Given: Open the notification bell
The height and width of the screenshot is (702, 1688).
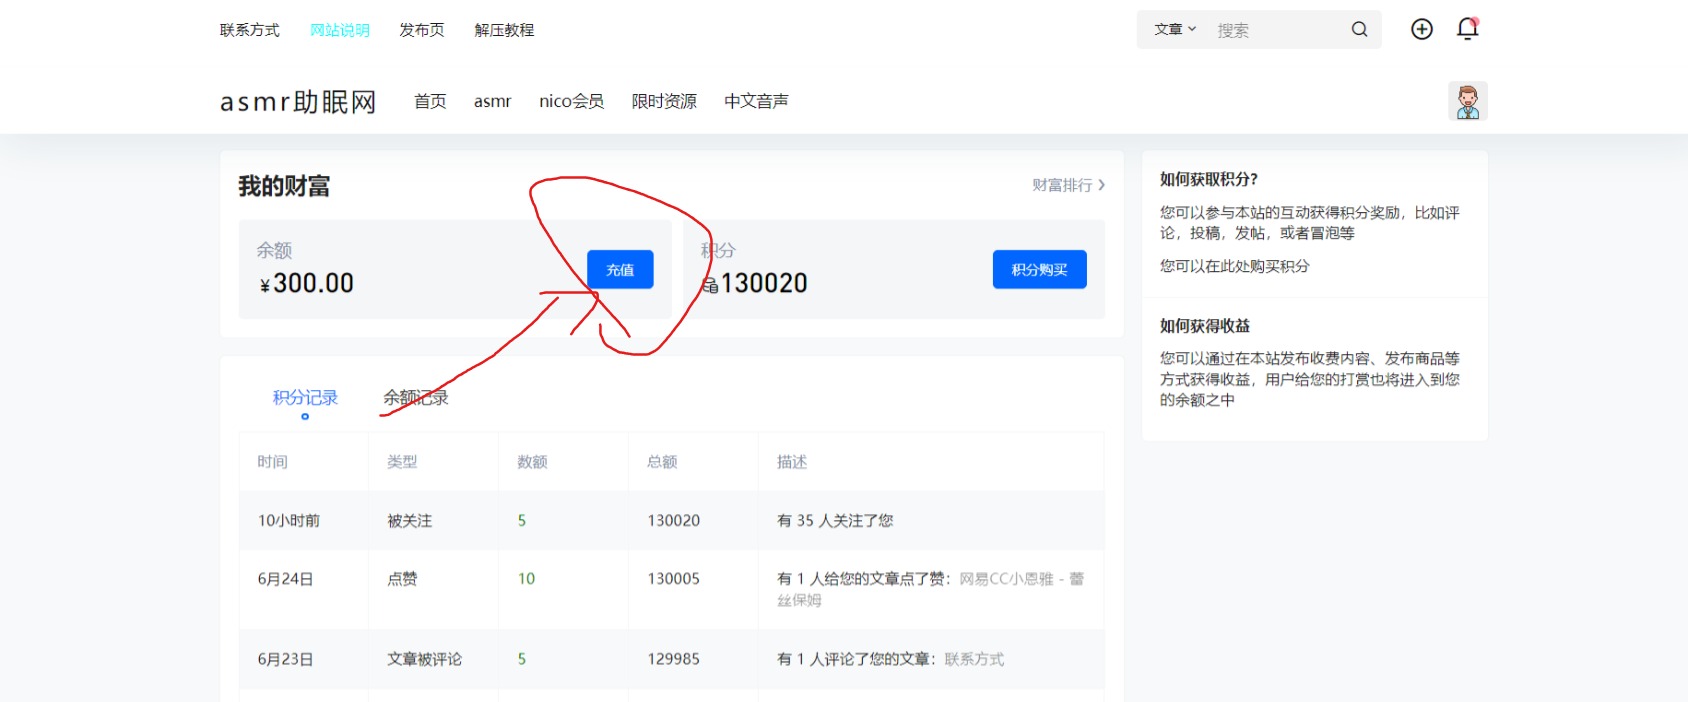Looking at the screenshot, I should point(1467,30).
